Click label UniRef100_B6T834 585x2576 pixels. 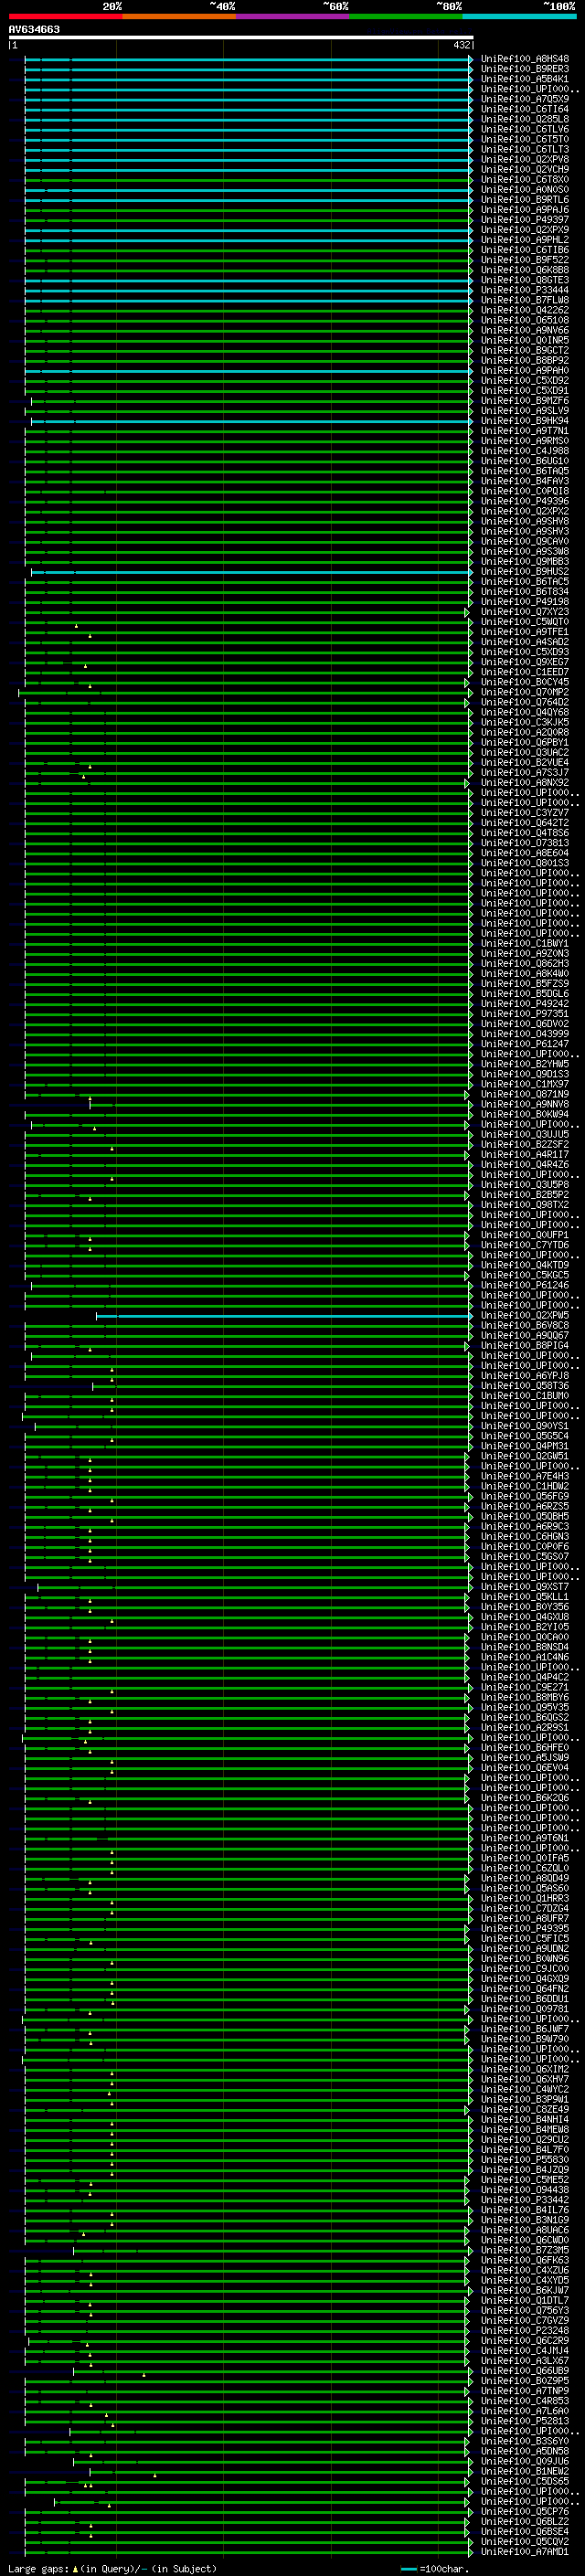pyautogui.click(x=525, y=592)
